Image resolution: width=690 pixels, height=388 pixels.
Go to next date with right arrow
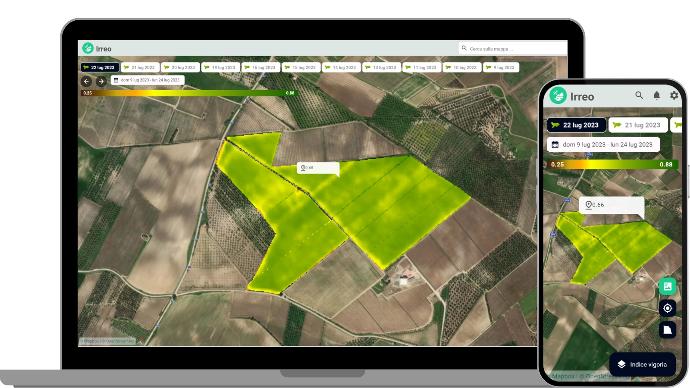101,81
